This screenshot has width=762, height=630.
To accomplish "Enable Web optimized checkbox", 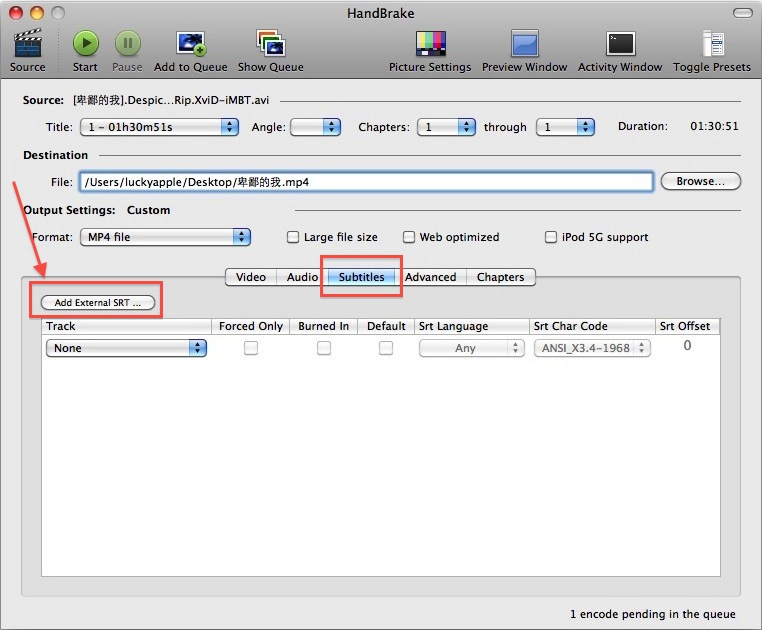I will (x=409, y=237).
